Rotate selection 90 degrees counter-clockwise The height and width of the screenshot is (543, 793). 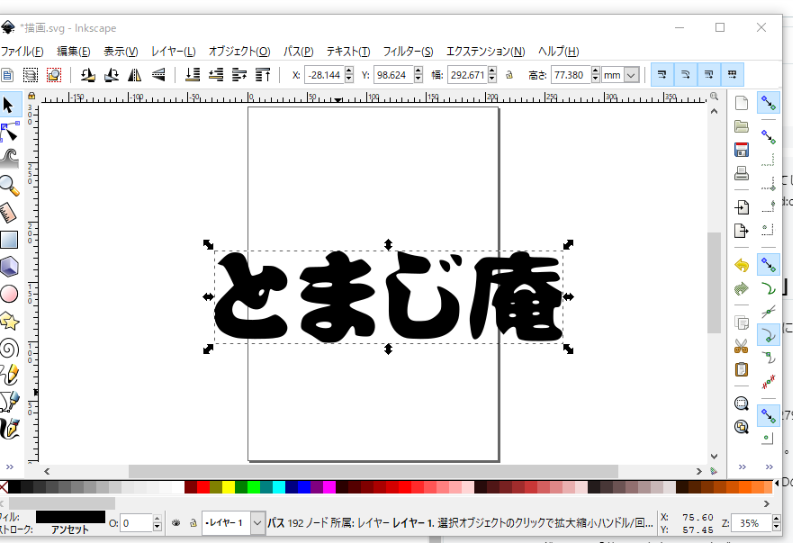pos(88,75)
